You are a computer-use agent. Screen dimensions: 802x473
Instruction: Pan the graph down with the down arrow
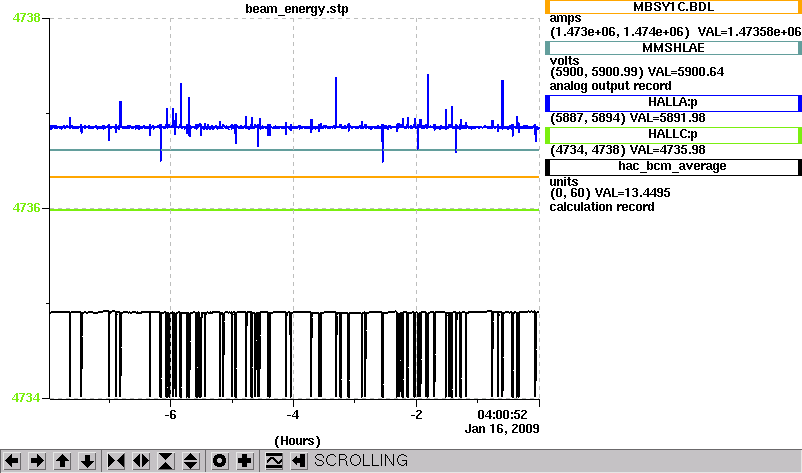[x=87, y=461]
